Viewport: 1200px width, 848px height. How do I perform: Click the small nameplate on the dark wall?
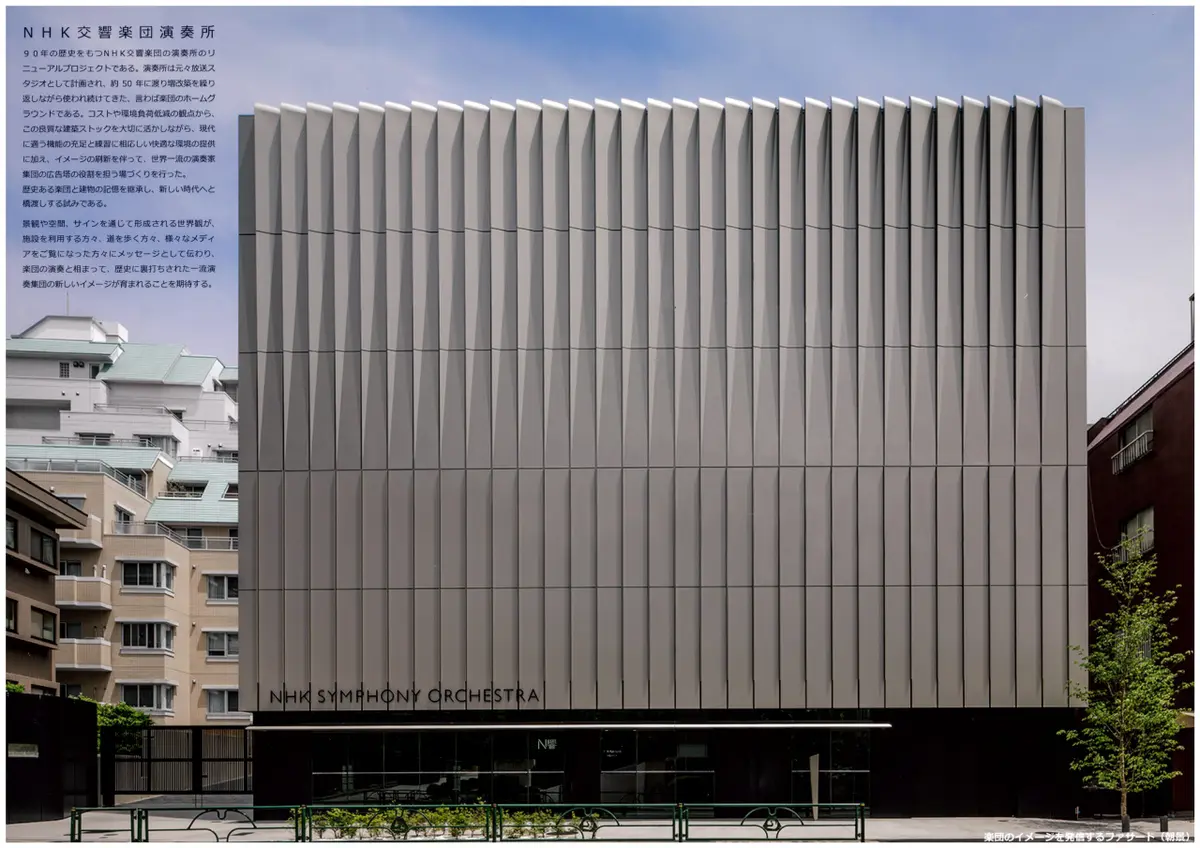(23, 750)
